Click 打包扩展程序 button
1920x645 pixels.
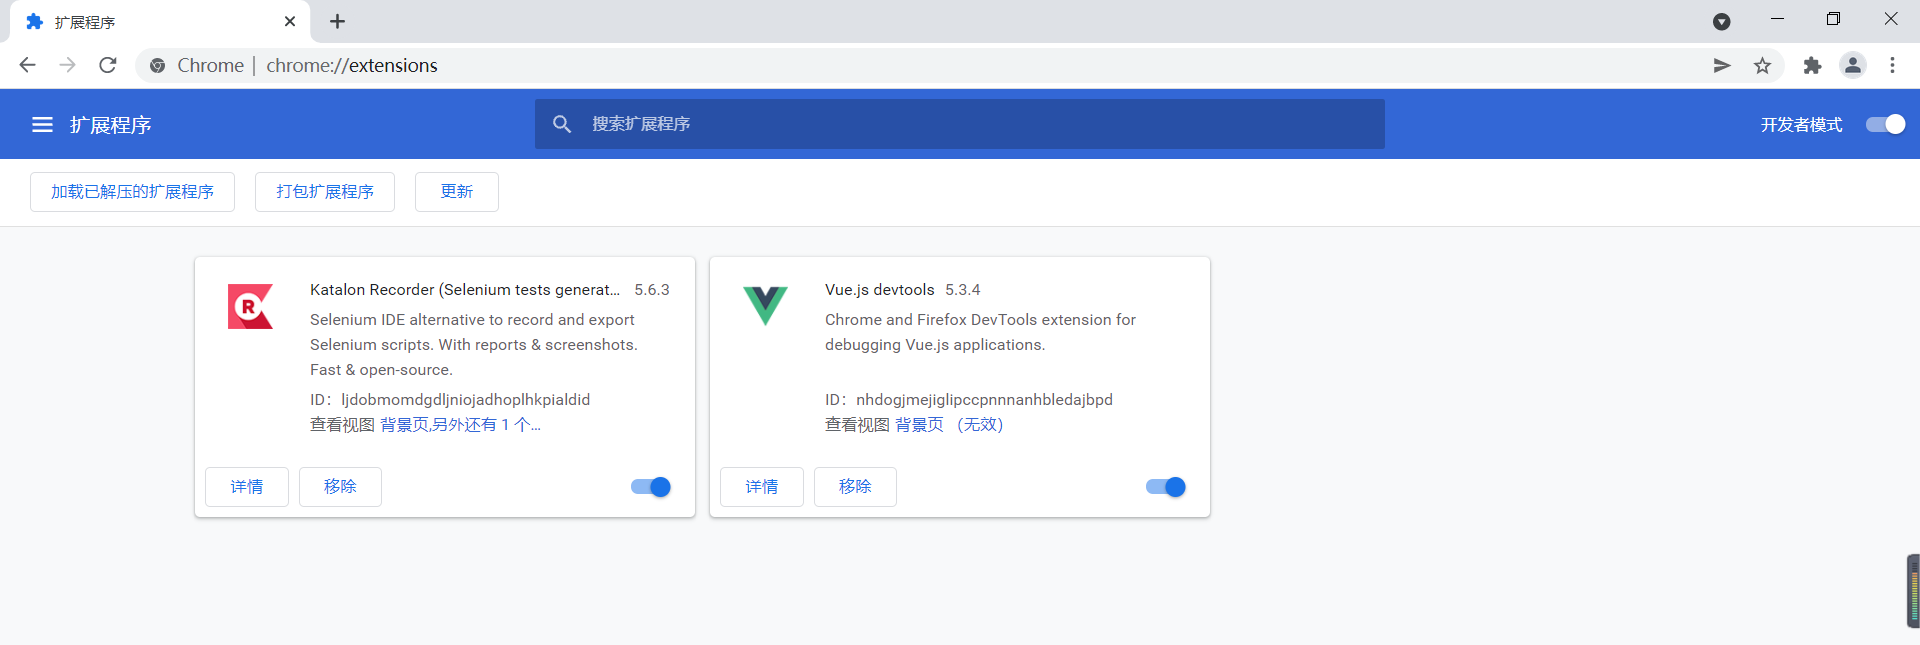click(x=325, y=192)
